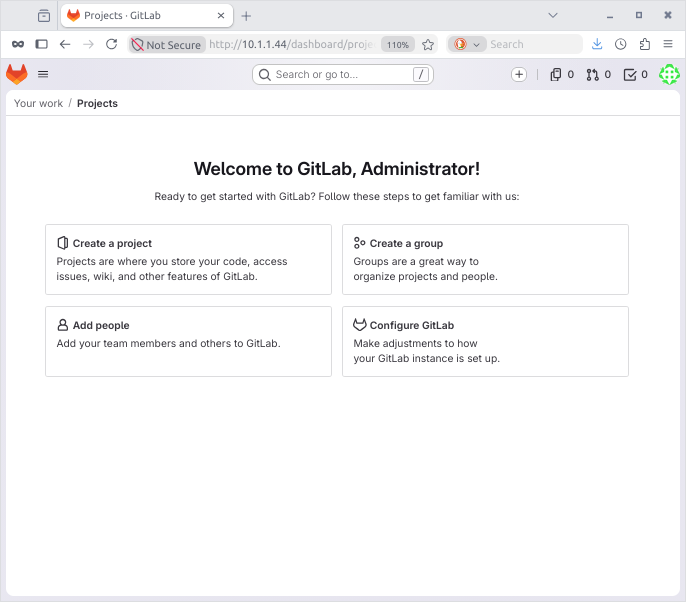
Task: Open merge requests counter icon
Action: 599,75
